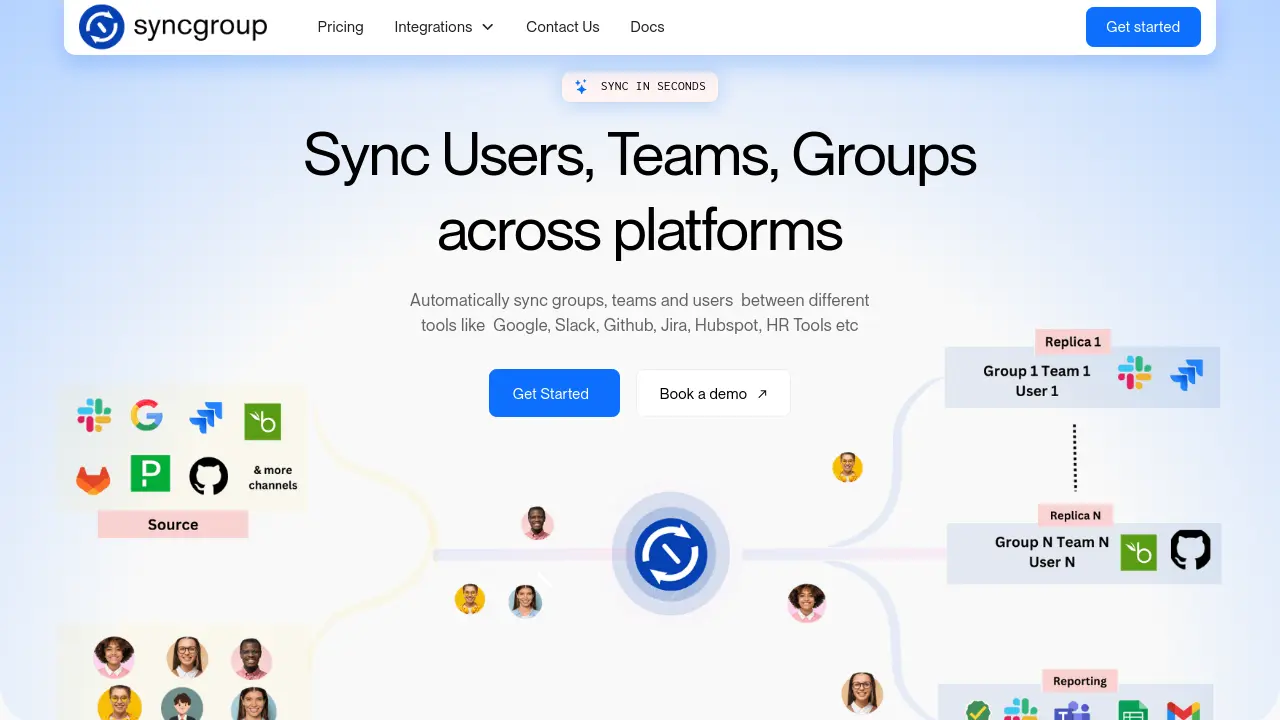The height and width of the screenshot is (720, 1280).
Task: Click the Slack icon in the Replica 1 box
Action: point(1134,373)
